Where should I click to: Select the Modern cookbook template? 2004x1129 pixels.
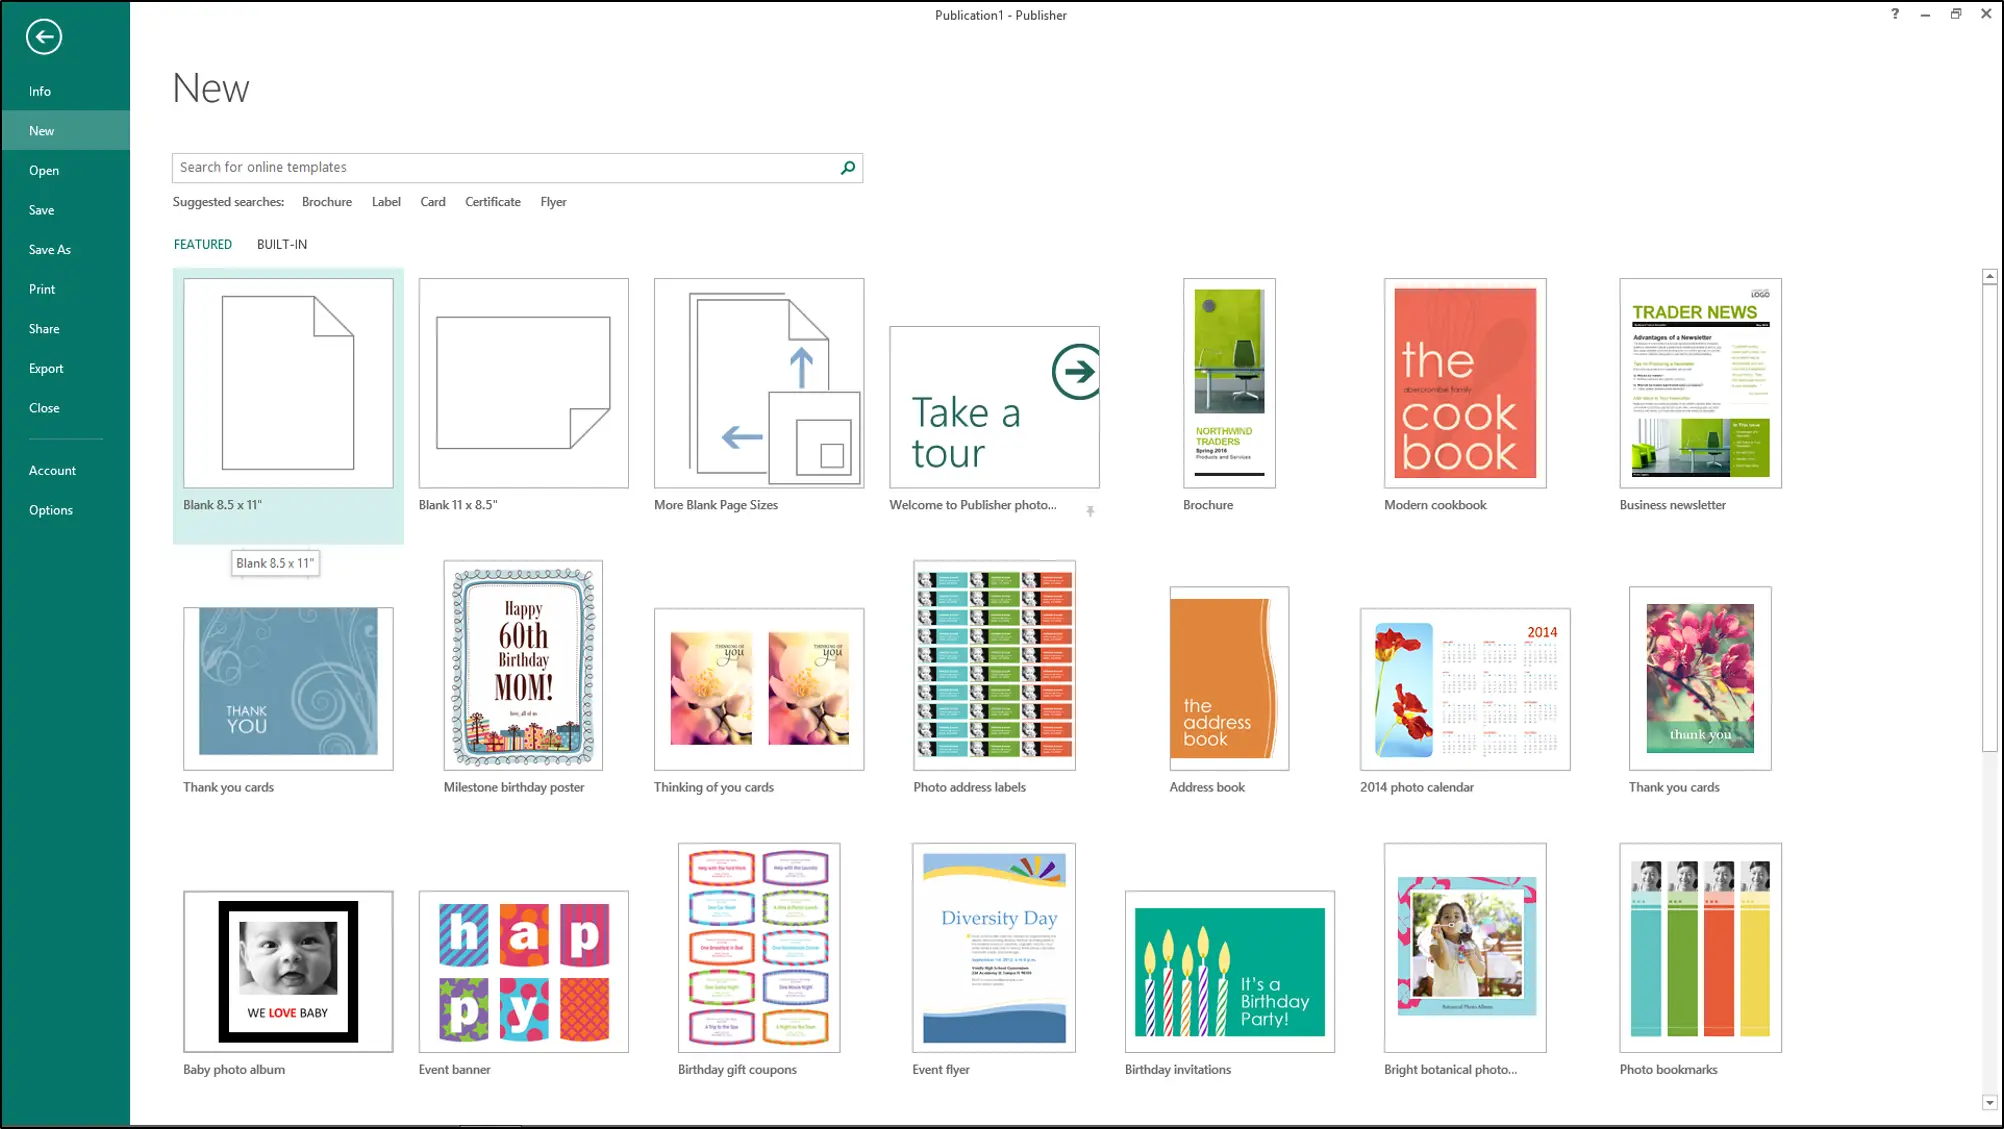pyautogui.click(x=1464, y=385)
